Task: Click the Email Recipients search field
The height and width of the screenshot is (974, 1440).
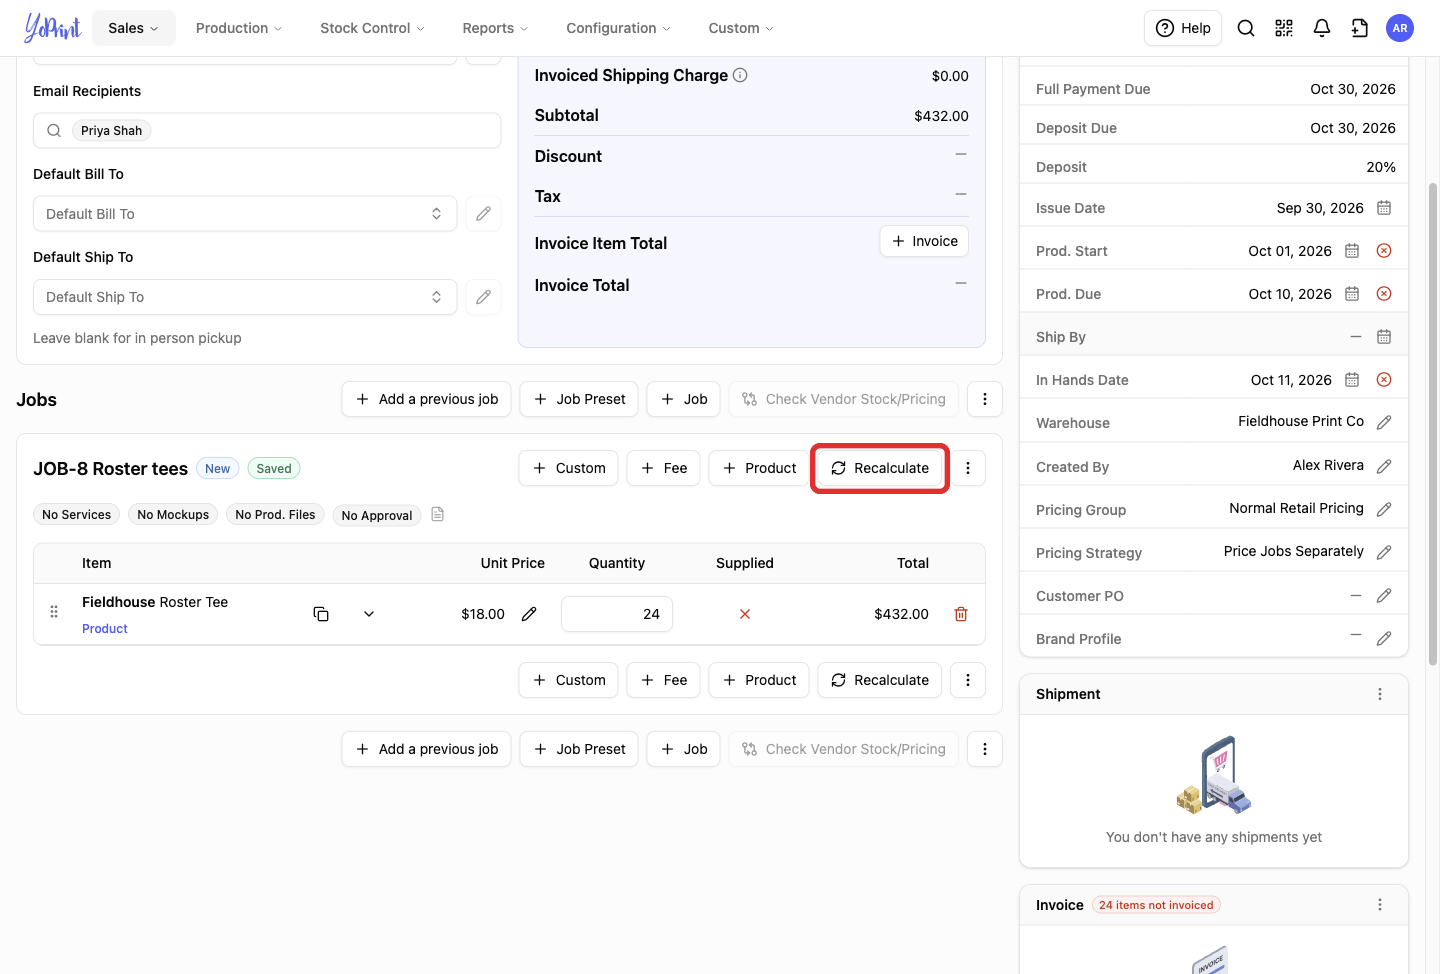Action: tap(267, 131)
